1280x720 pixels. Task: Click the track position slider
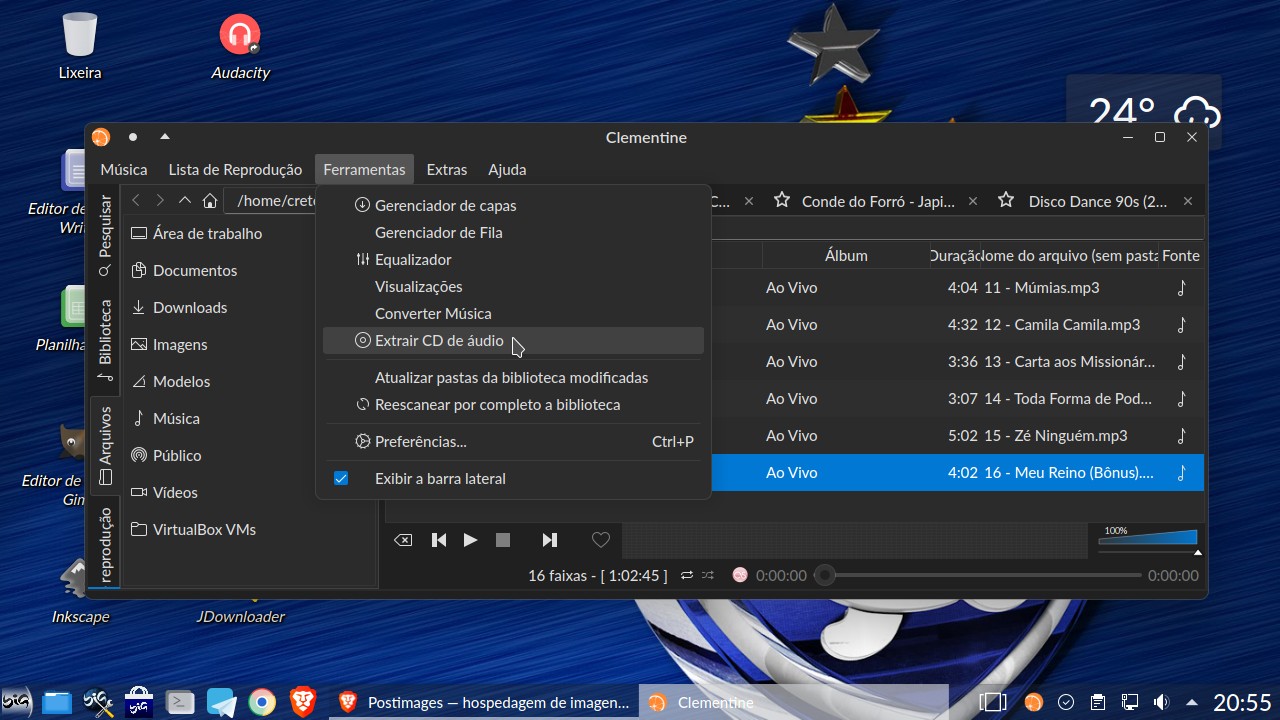coord(980,576)
